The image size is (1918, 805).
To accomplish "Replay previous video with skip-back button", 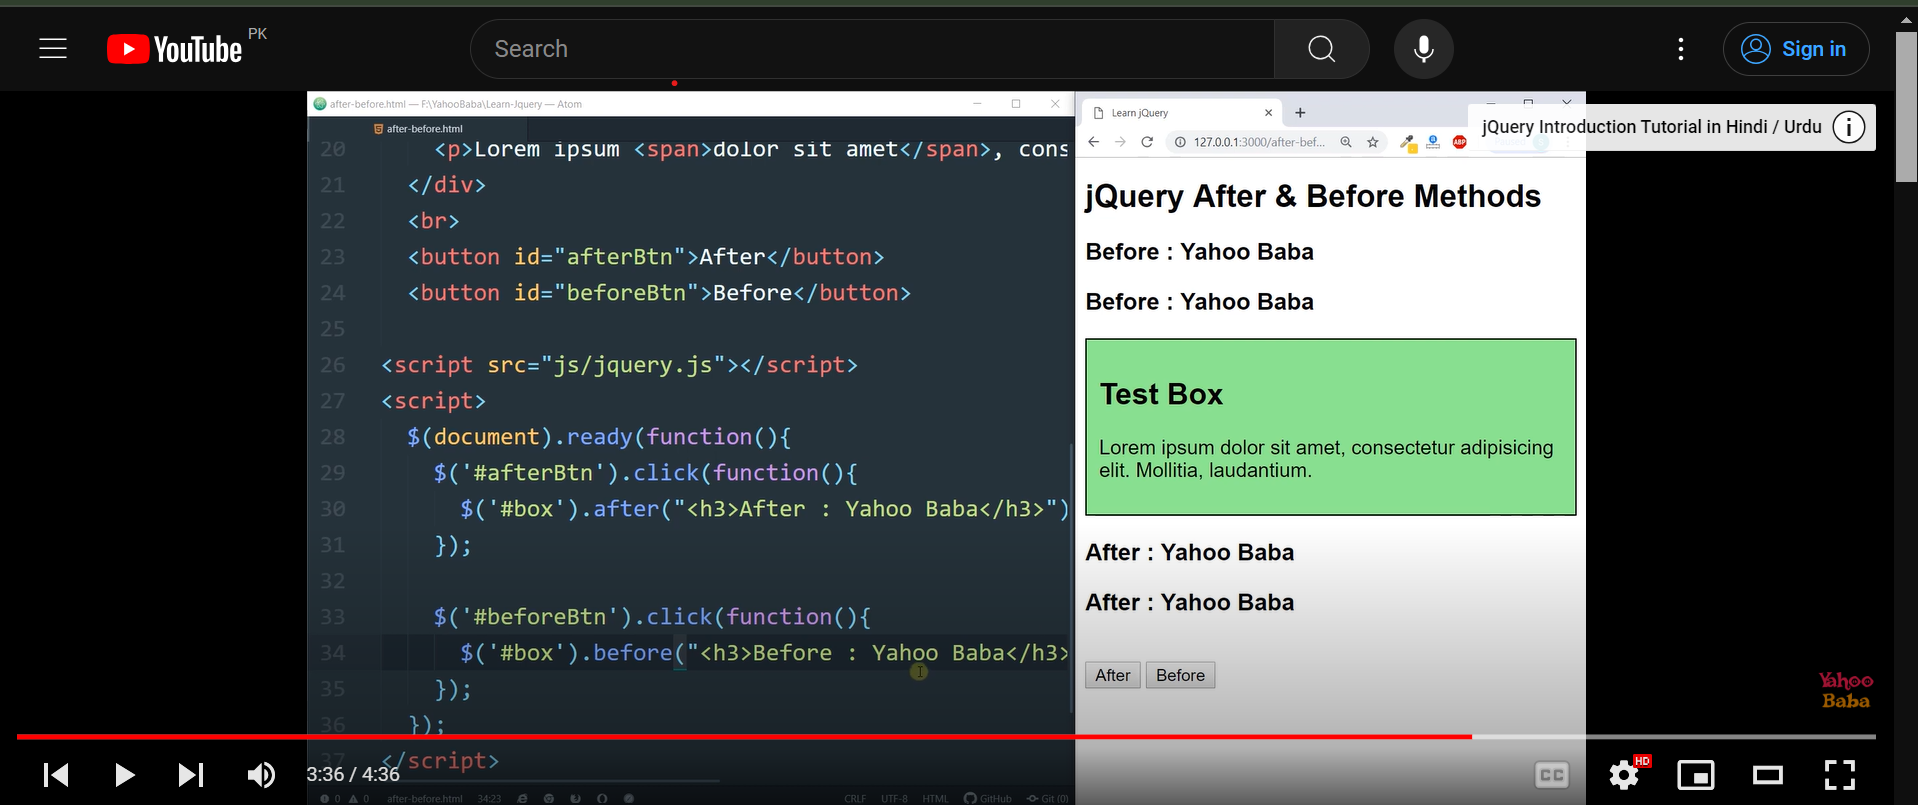I will [x=56, y=775].
